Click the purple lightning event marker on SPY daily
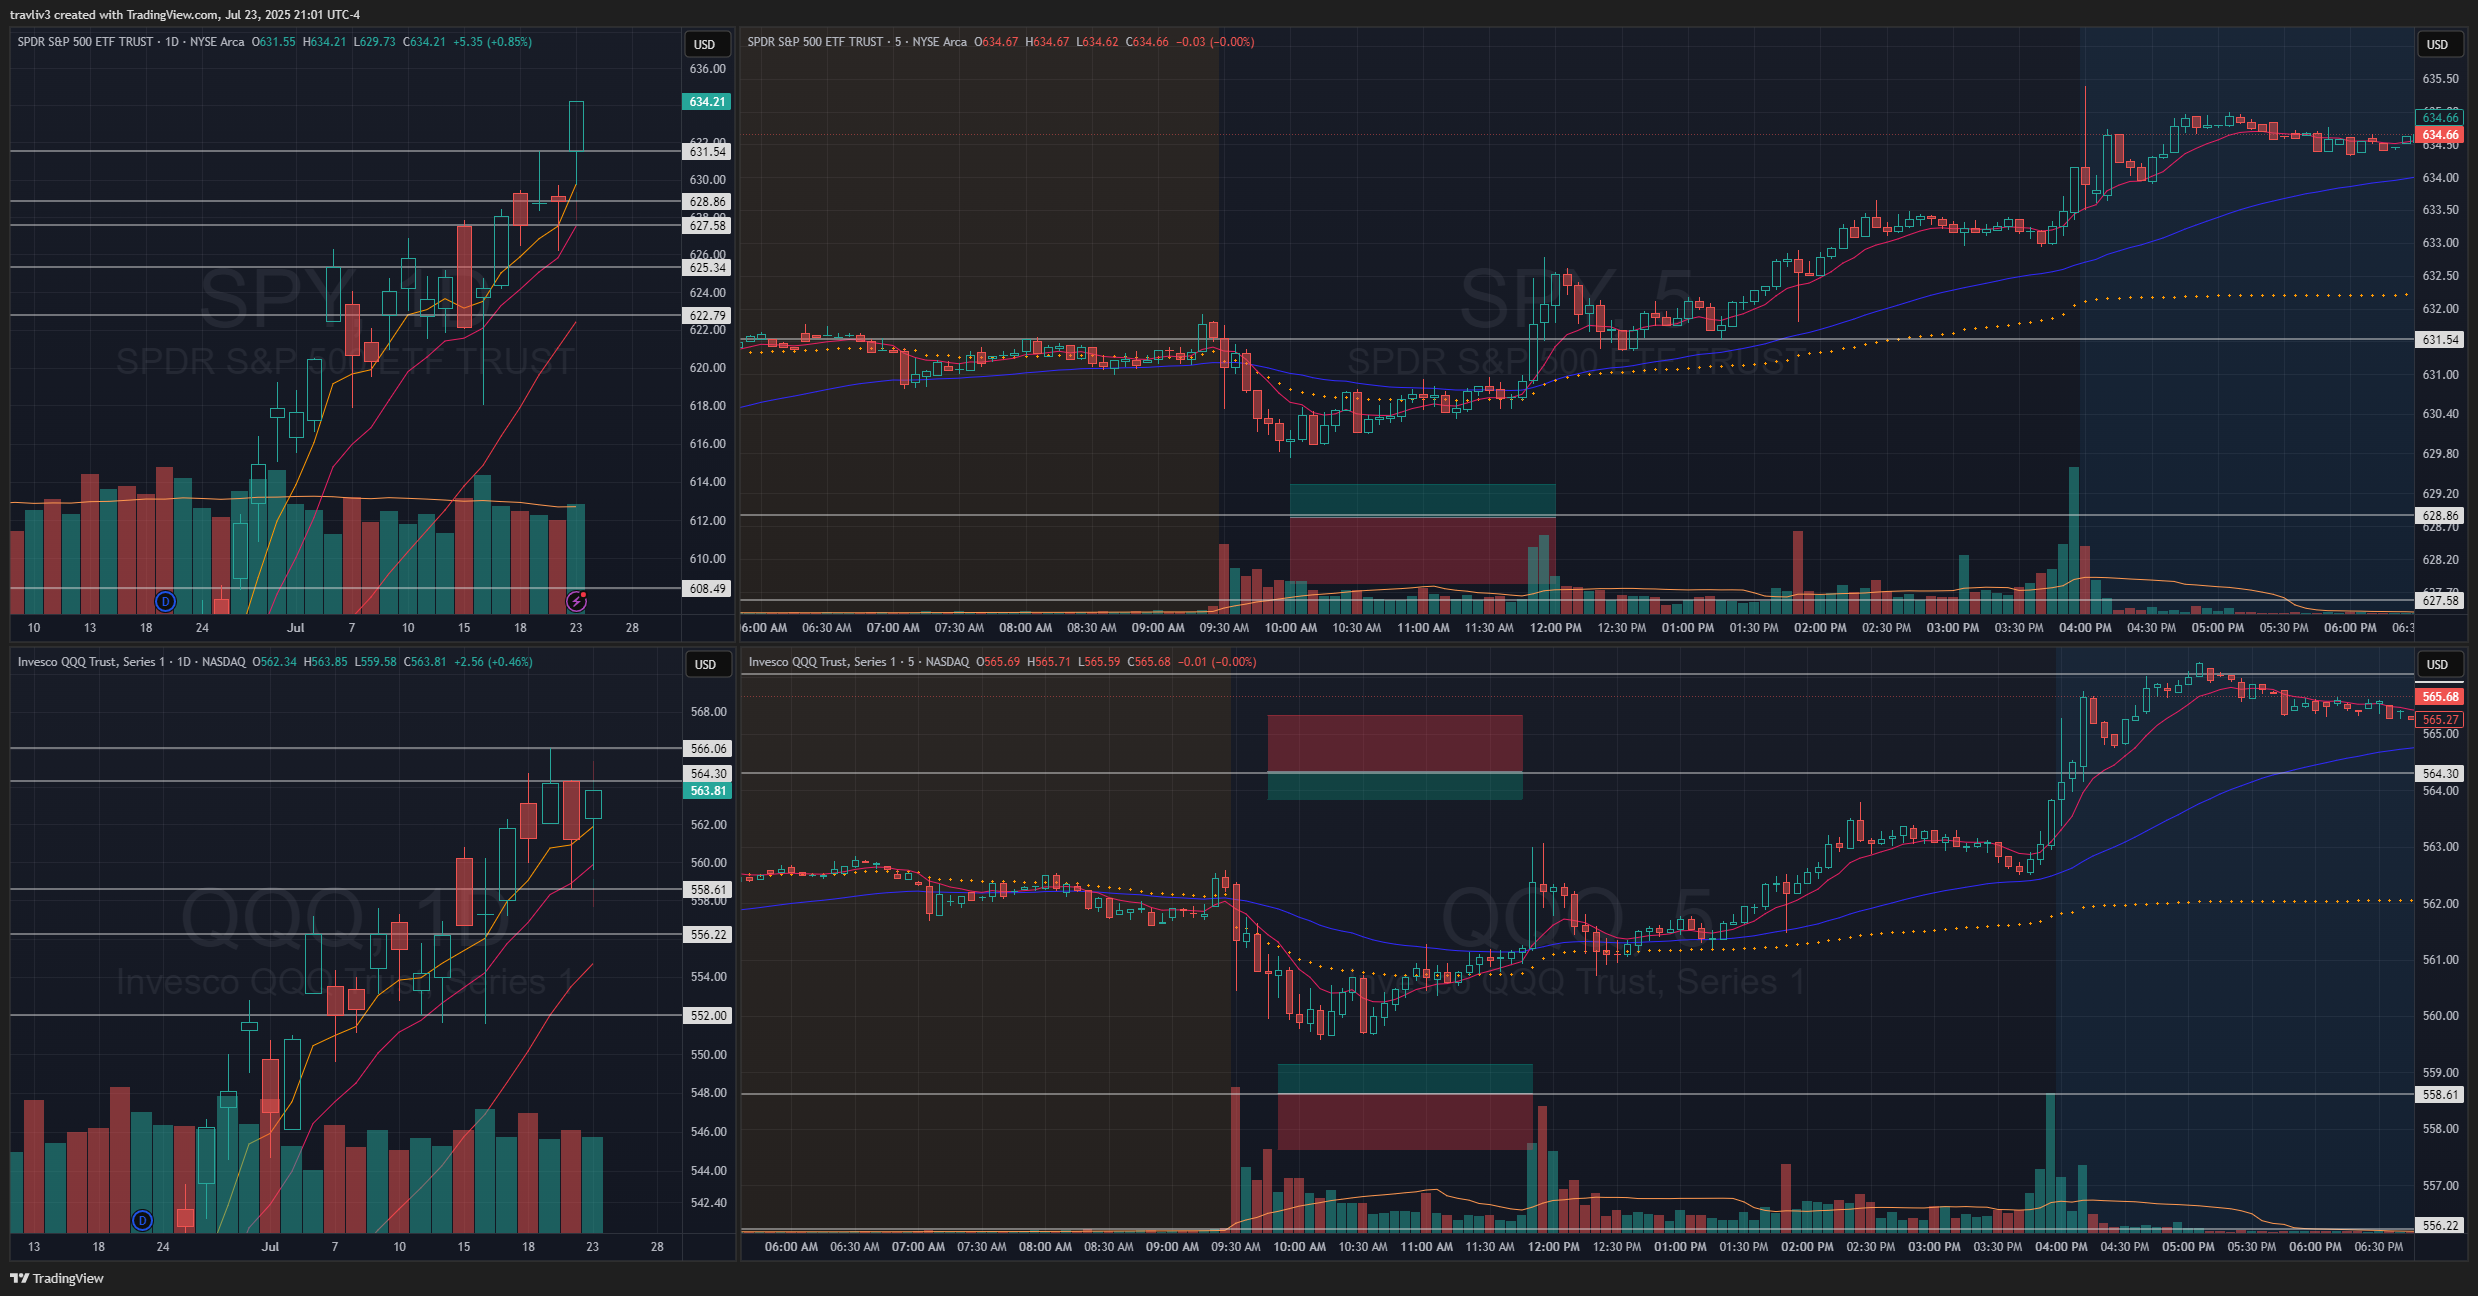The height and width of the screenshot is (1296, 2478). 576,601
